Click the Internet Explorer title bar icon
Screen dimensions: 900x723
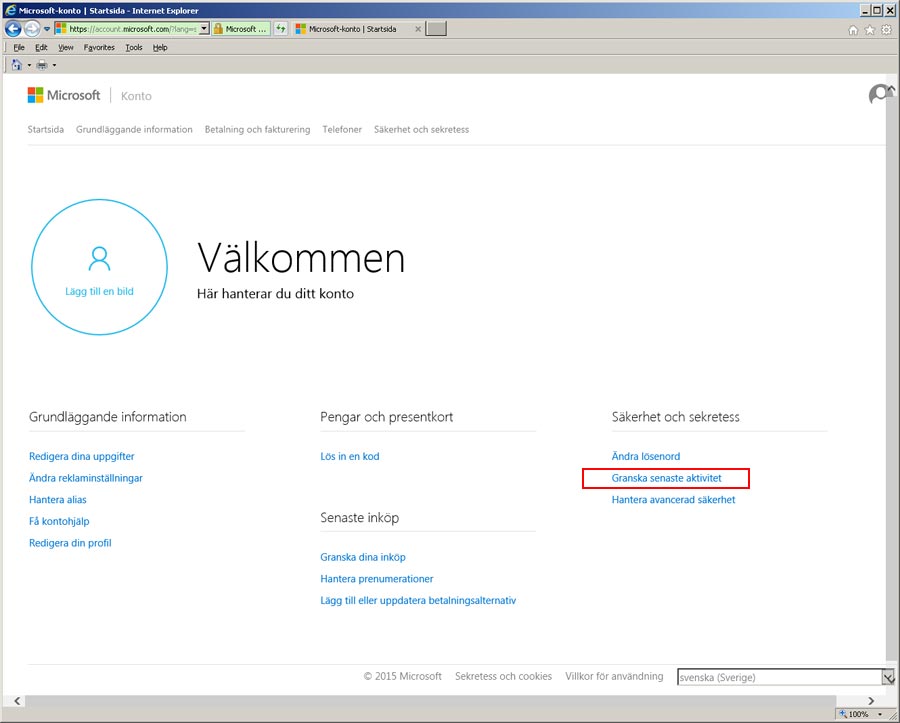(10, 10)
